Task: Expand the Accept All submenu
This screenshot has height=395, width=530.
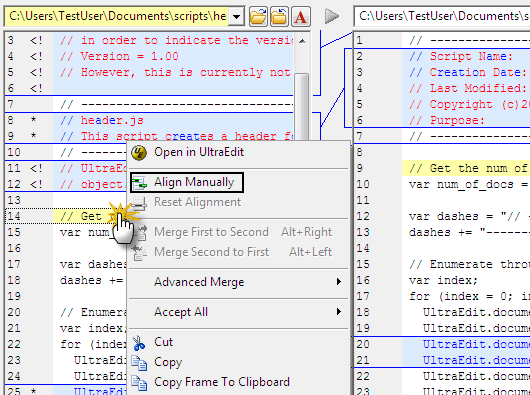Action: pos(239,312)
